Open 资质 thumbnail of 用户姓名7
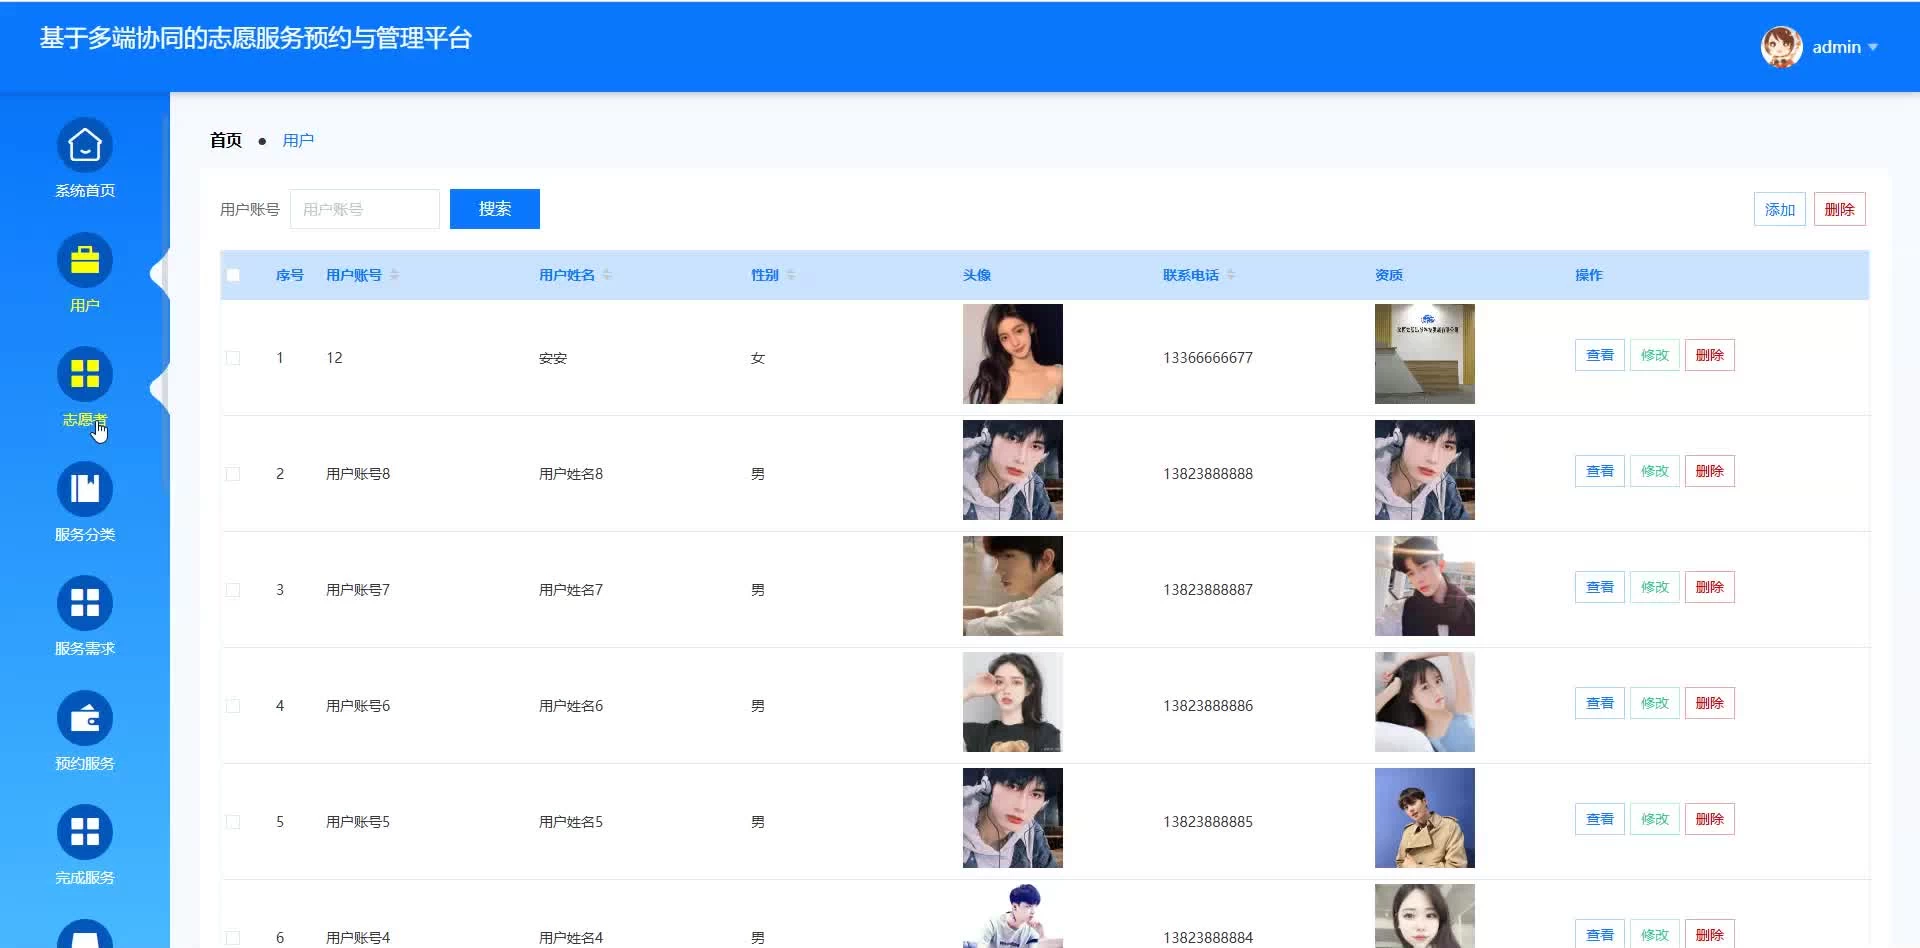Screen dimensions: 1920x948 tap(1425, 586)
